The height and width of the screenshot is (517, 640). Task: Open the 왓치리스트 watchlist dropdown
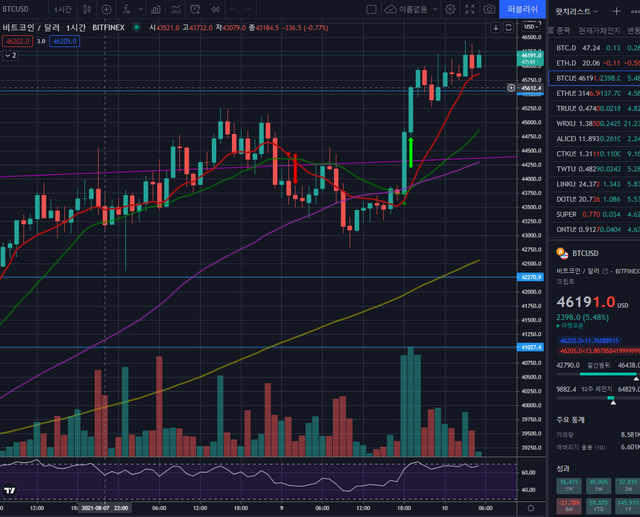(x=576, y=11)
